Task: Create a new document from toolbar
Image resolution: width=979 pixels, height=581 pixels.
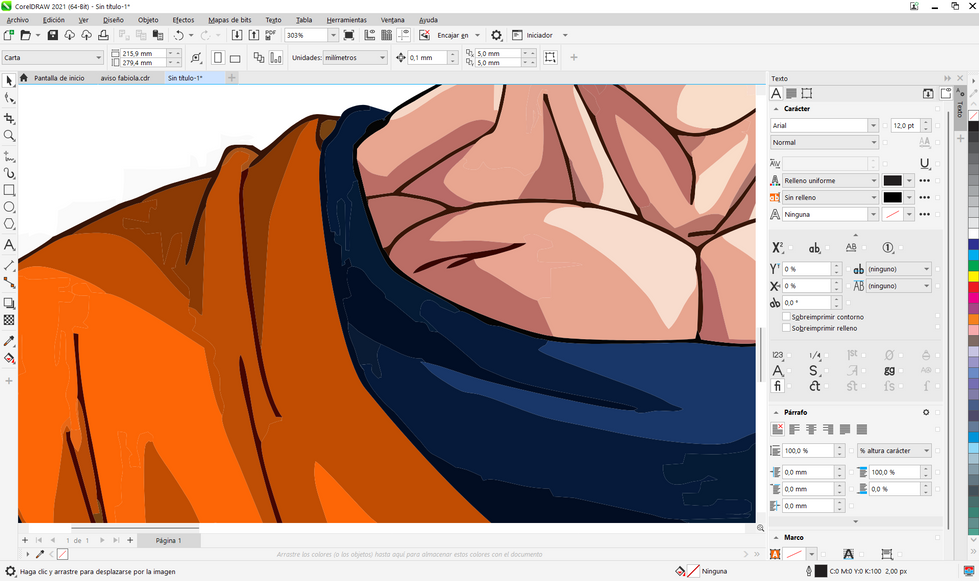Action: click(x=9, y=36)
